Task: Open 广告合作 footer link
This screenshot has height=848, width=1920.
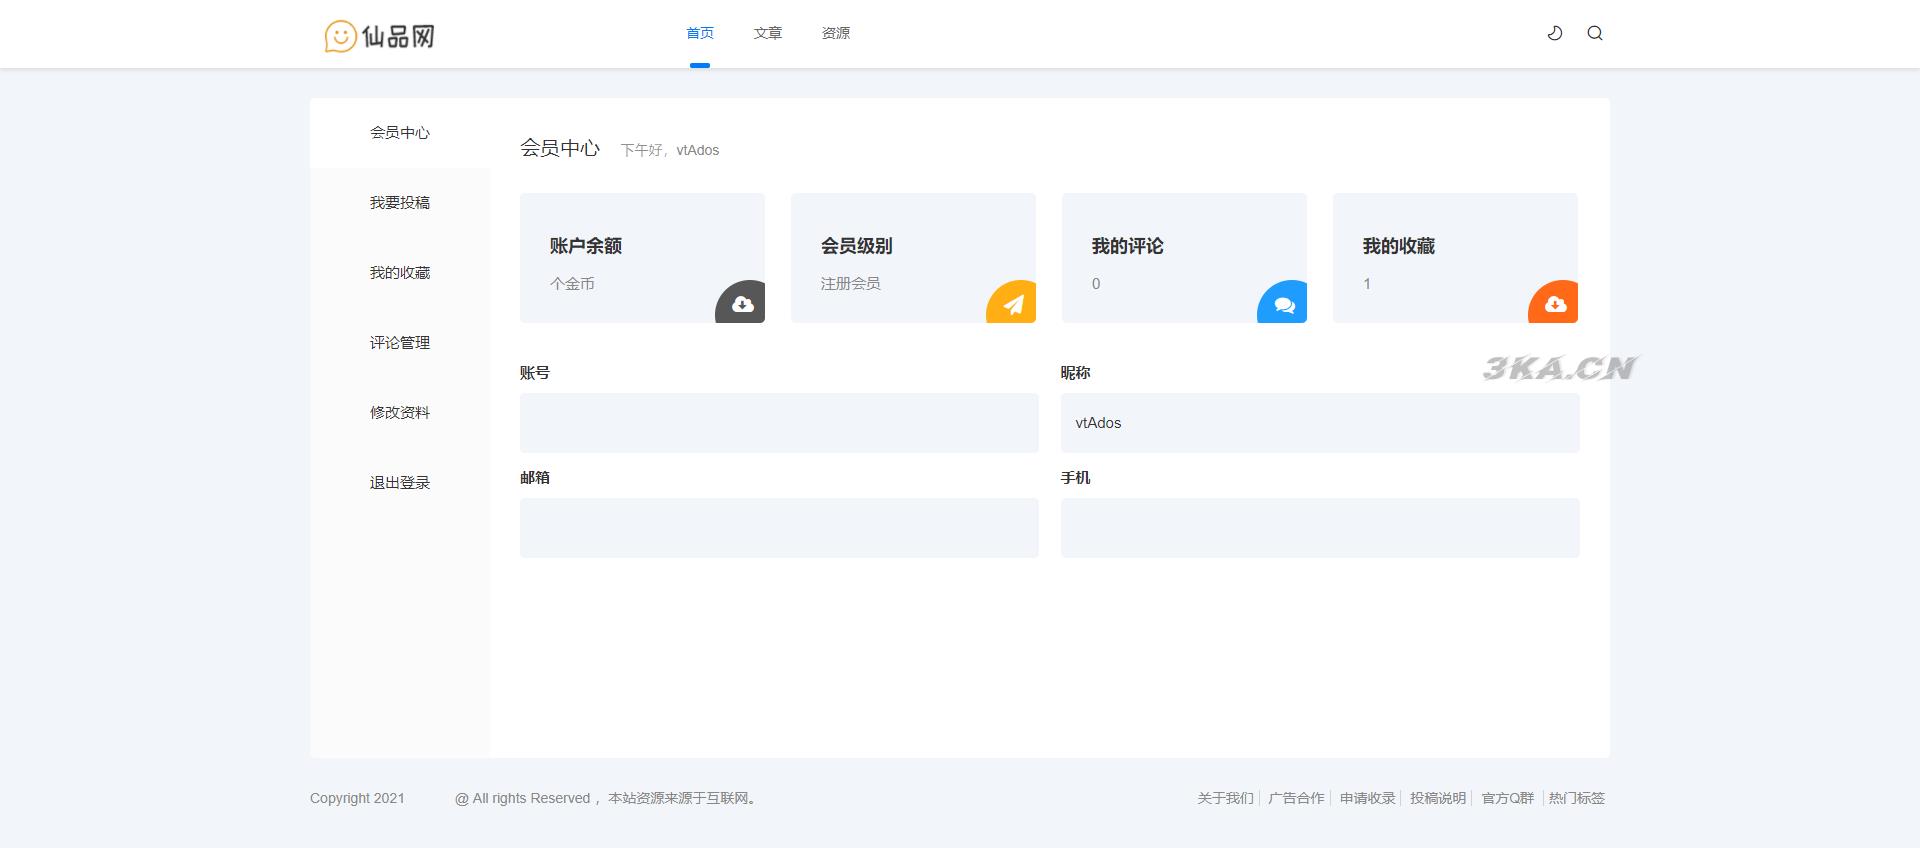Action: pyautogui.click(x=1296, y=798)
